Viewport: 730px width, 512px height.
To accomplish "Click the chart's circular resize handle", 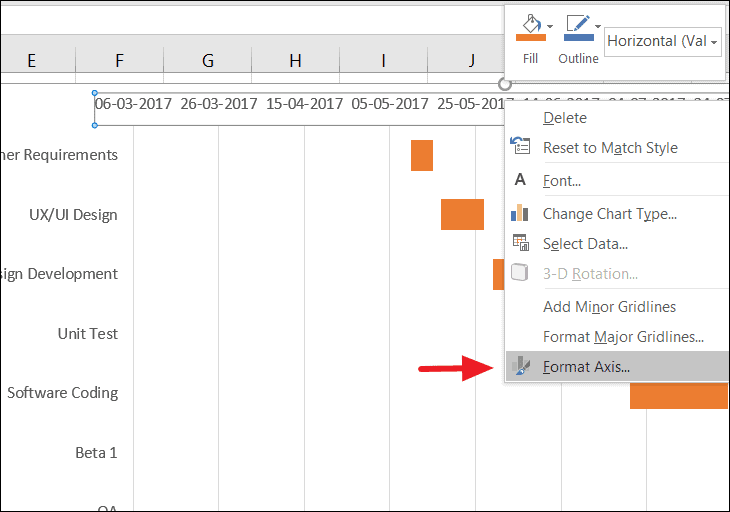I will tap(505, 84).
